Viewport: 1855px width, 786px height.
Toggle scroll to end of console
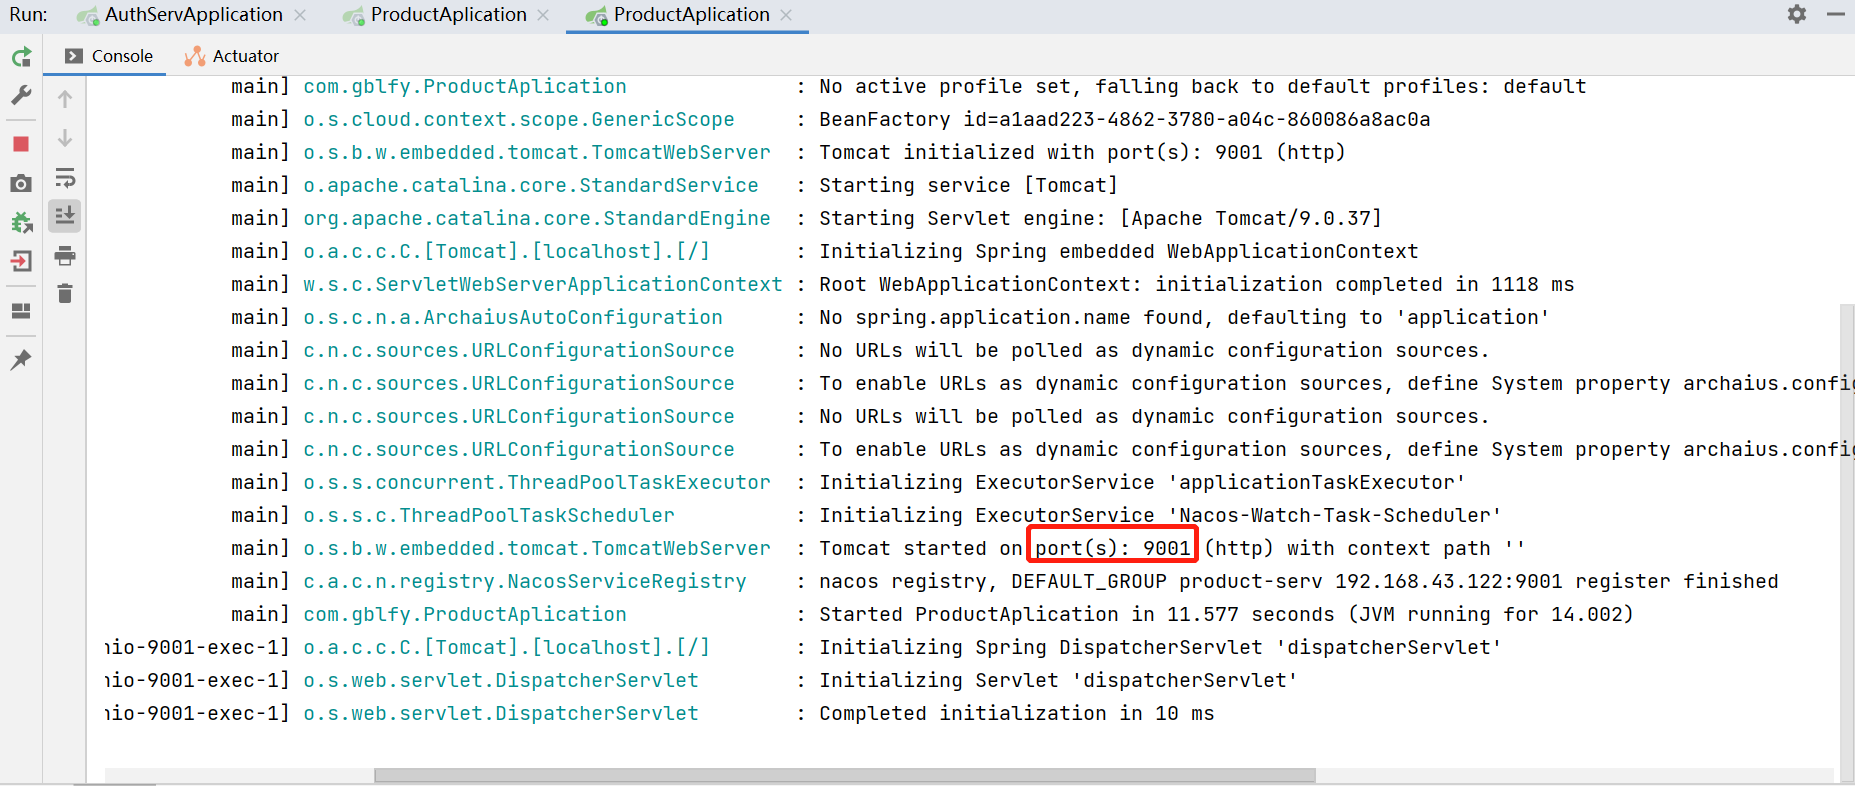65,216
